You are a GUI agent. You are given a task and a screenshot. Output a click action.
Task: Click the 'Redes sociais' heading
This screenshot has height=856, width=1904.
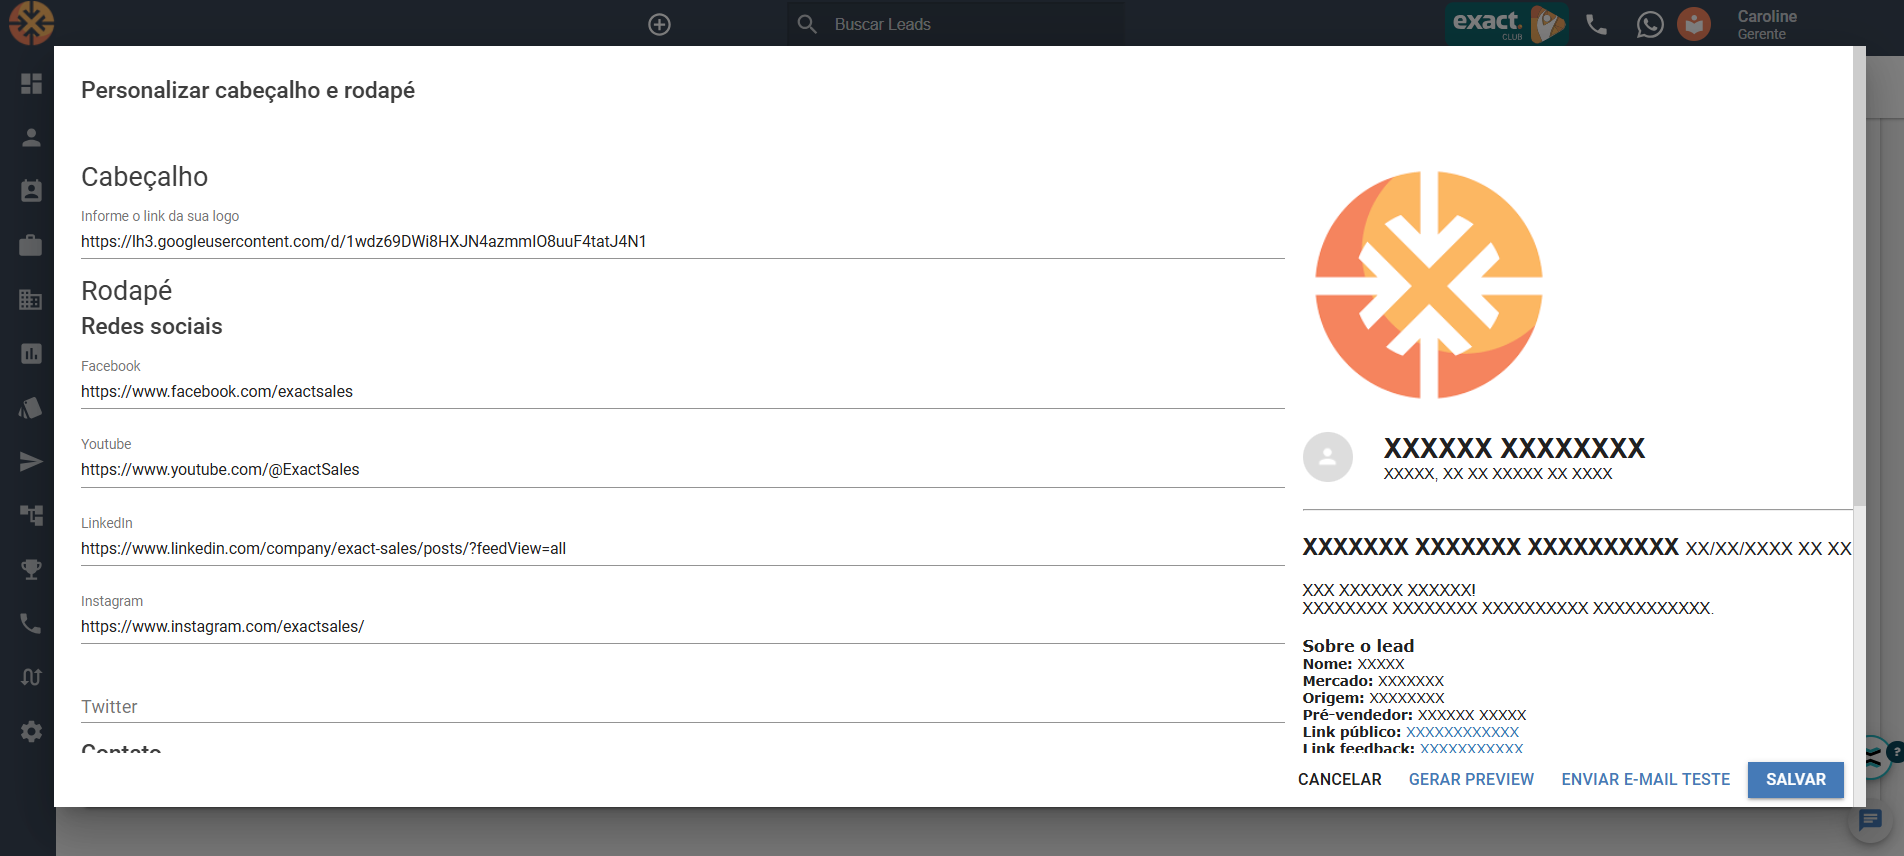(x=152, y=326)
